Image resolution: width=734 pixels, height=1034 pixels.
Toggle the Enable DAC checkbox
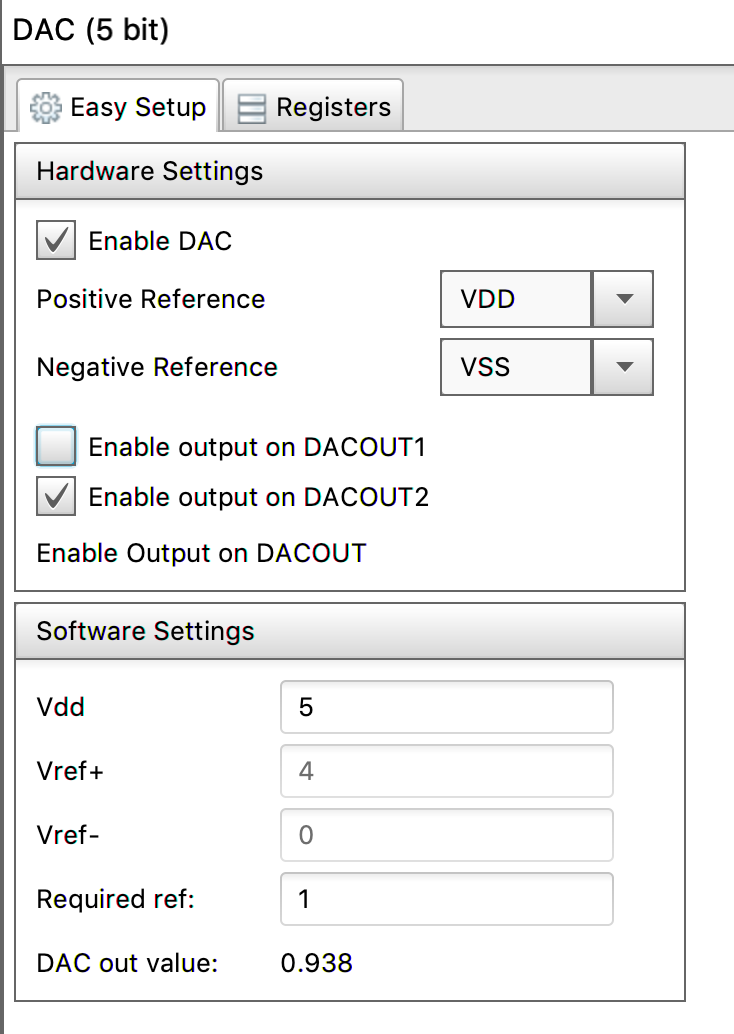point(56,241)
